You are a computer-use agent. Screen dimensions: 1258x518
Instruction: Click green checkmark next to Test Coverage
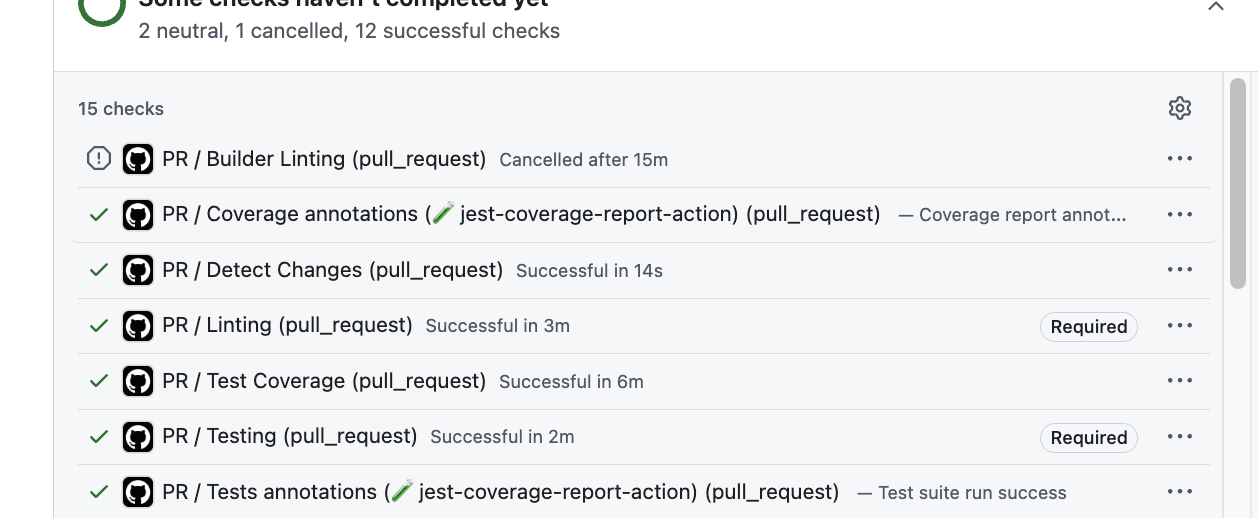99,381
